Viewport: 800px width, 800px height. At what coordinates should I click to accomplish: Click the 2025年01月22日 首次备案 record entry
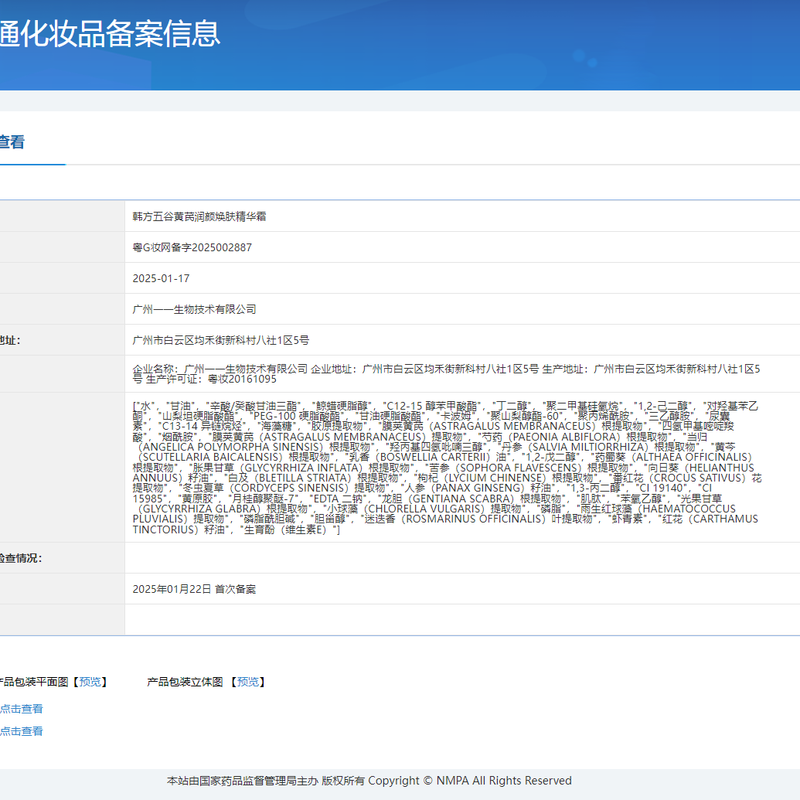194,589
